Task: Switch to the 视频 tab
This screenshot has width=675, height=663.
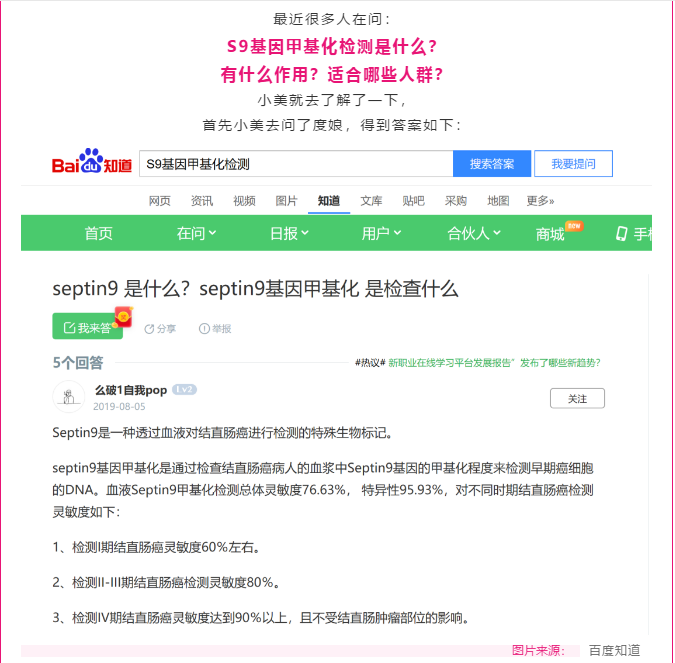Action: (244, 201)
